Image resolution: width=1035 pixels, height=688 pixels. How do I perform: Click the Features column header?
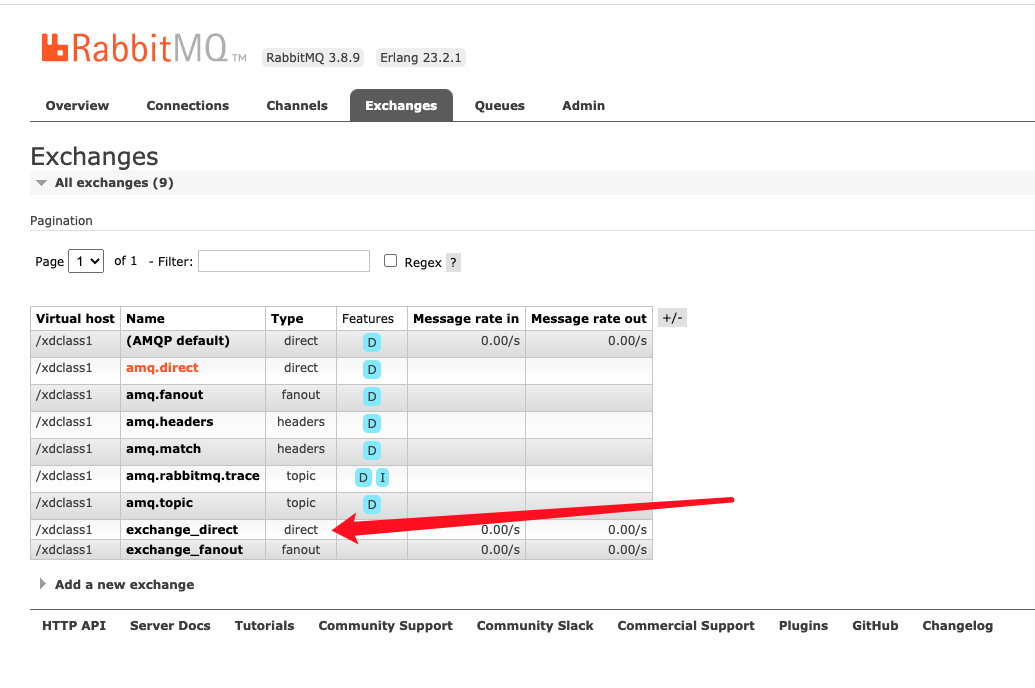(368, 319)
